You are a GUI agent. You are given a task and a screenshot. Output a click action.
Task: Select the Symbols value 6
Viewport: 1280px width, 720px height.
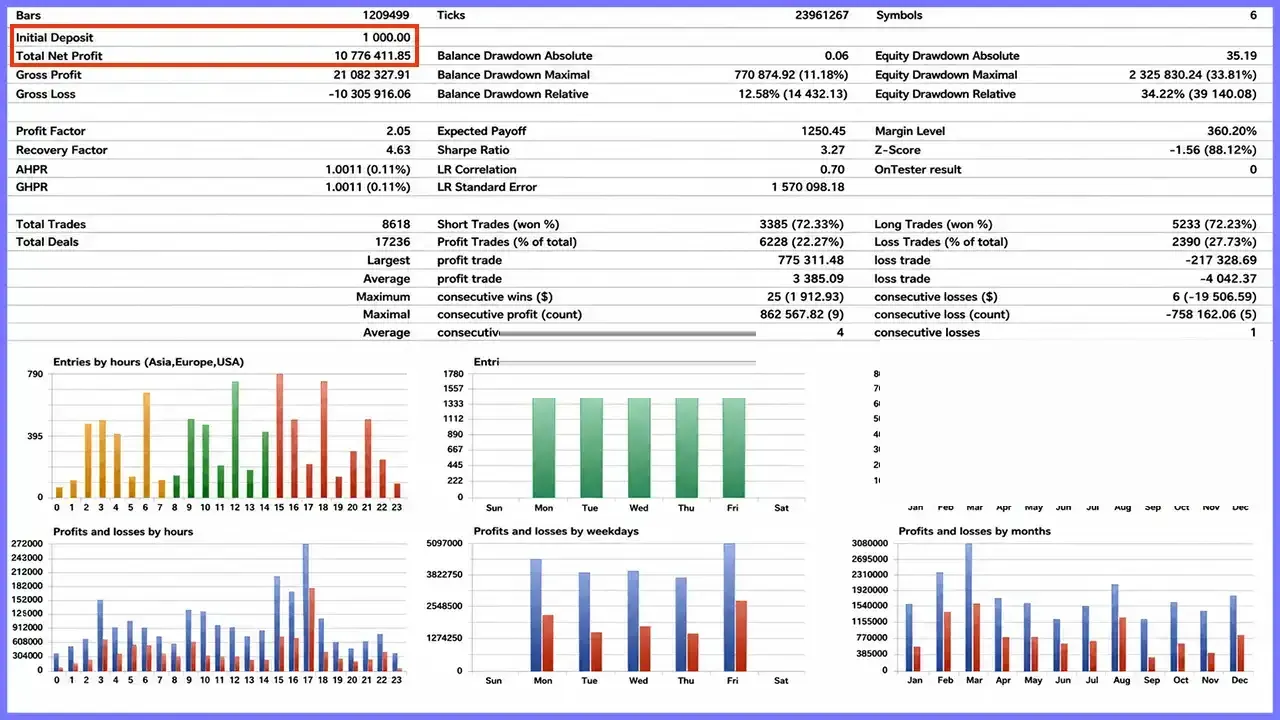[x=1253, y=16]
